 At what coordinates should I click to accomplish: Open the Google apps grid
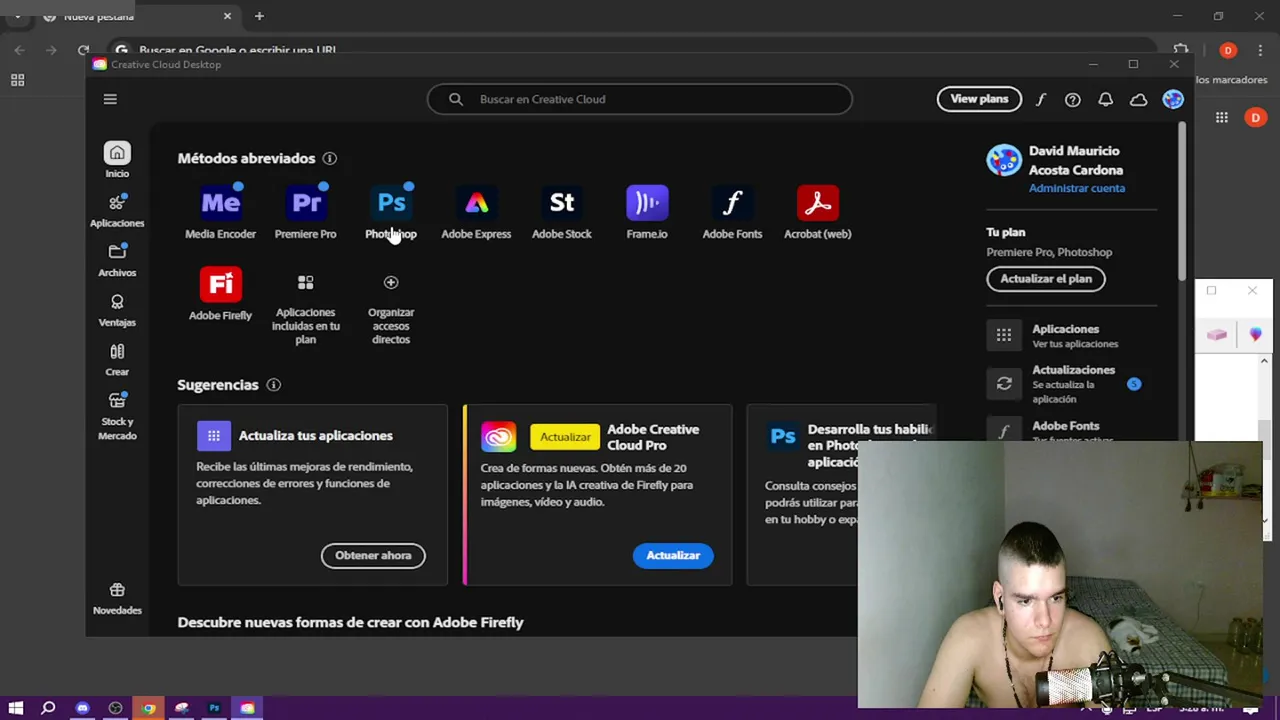(x=1221, y=118)
